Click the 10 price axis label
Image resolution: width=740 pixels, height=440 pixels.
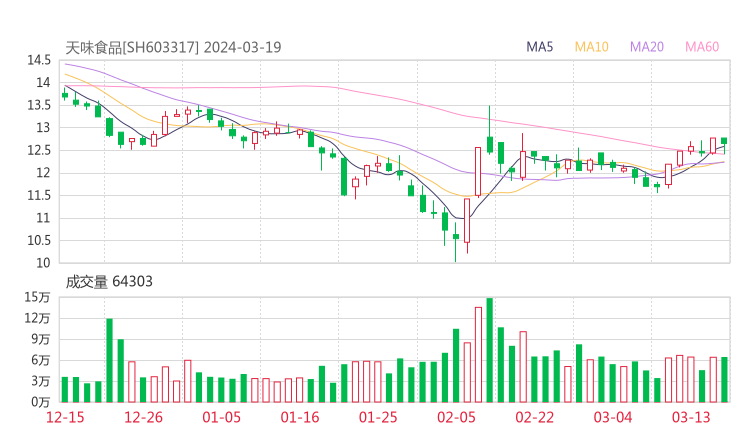click(x=43, y=263)
